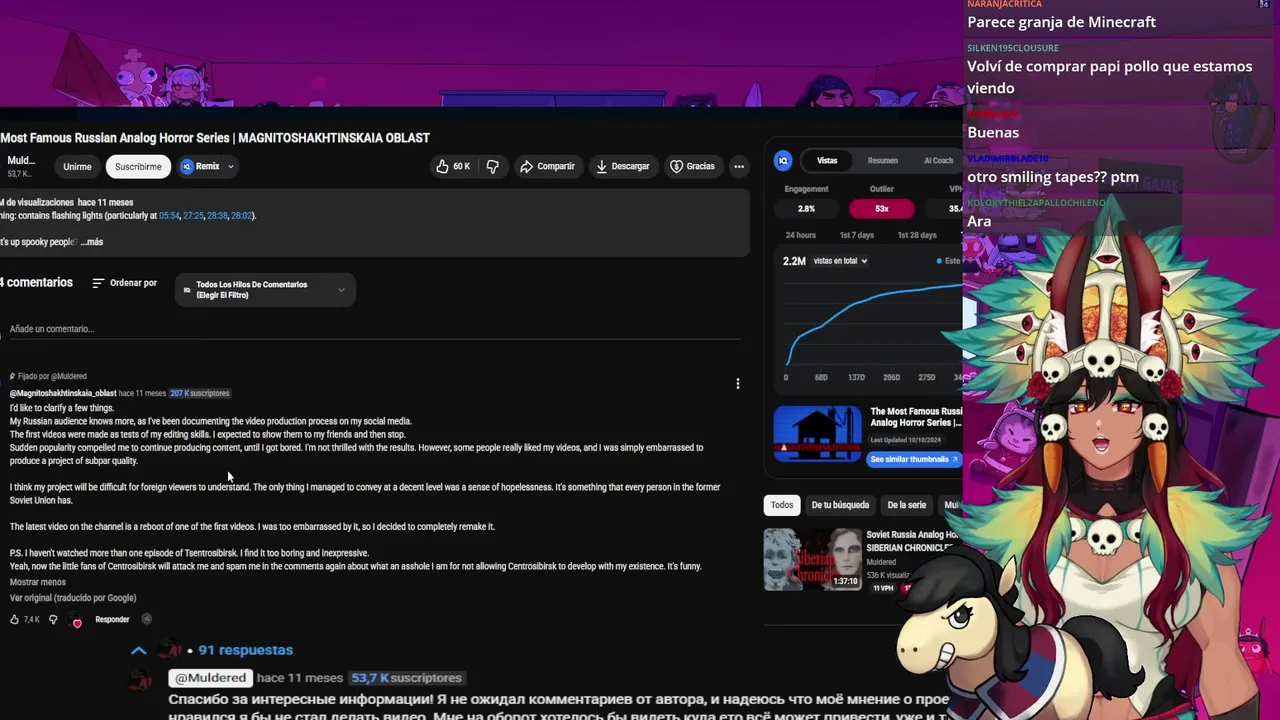This screenshot has width=1280, height=720.
Task: Switch to the Resumen tab
Action: pos(882,160)
